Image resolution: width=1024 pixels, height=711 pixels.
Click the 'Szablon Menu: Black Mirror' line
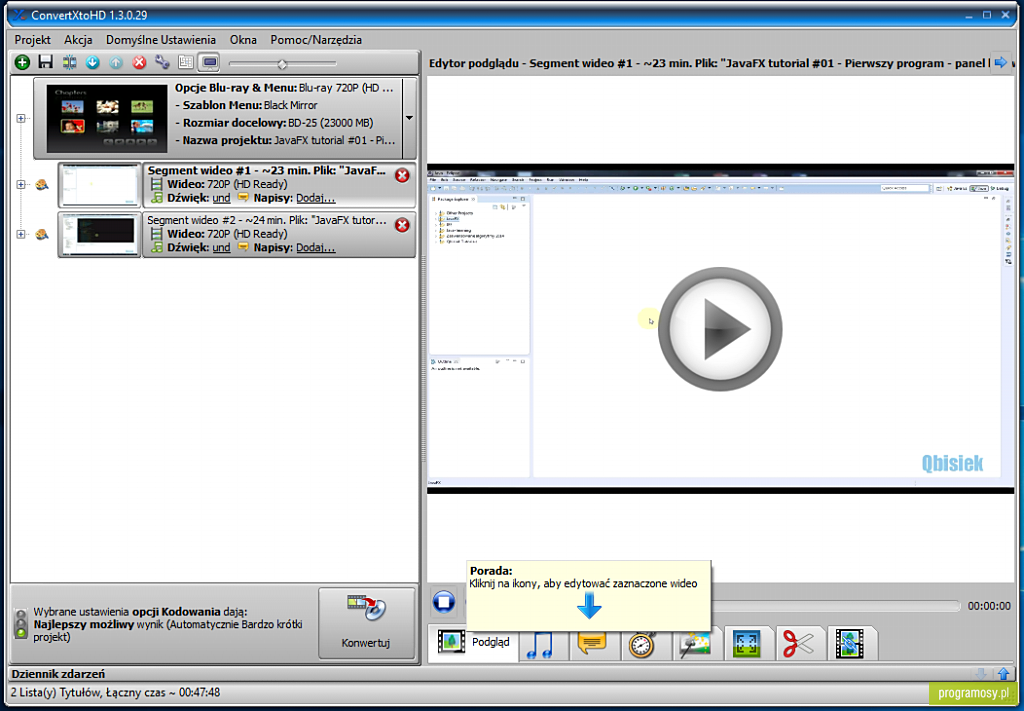tap(246, 105)
